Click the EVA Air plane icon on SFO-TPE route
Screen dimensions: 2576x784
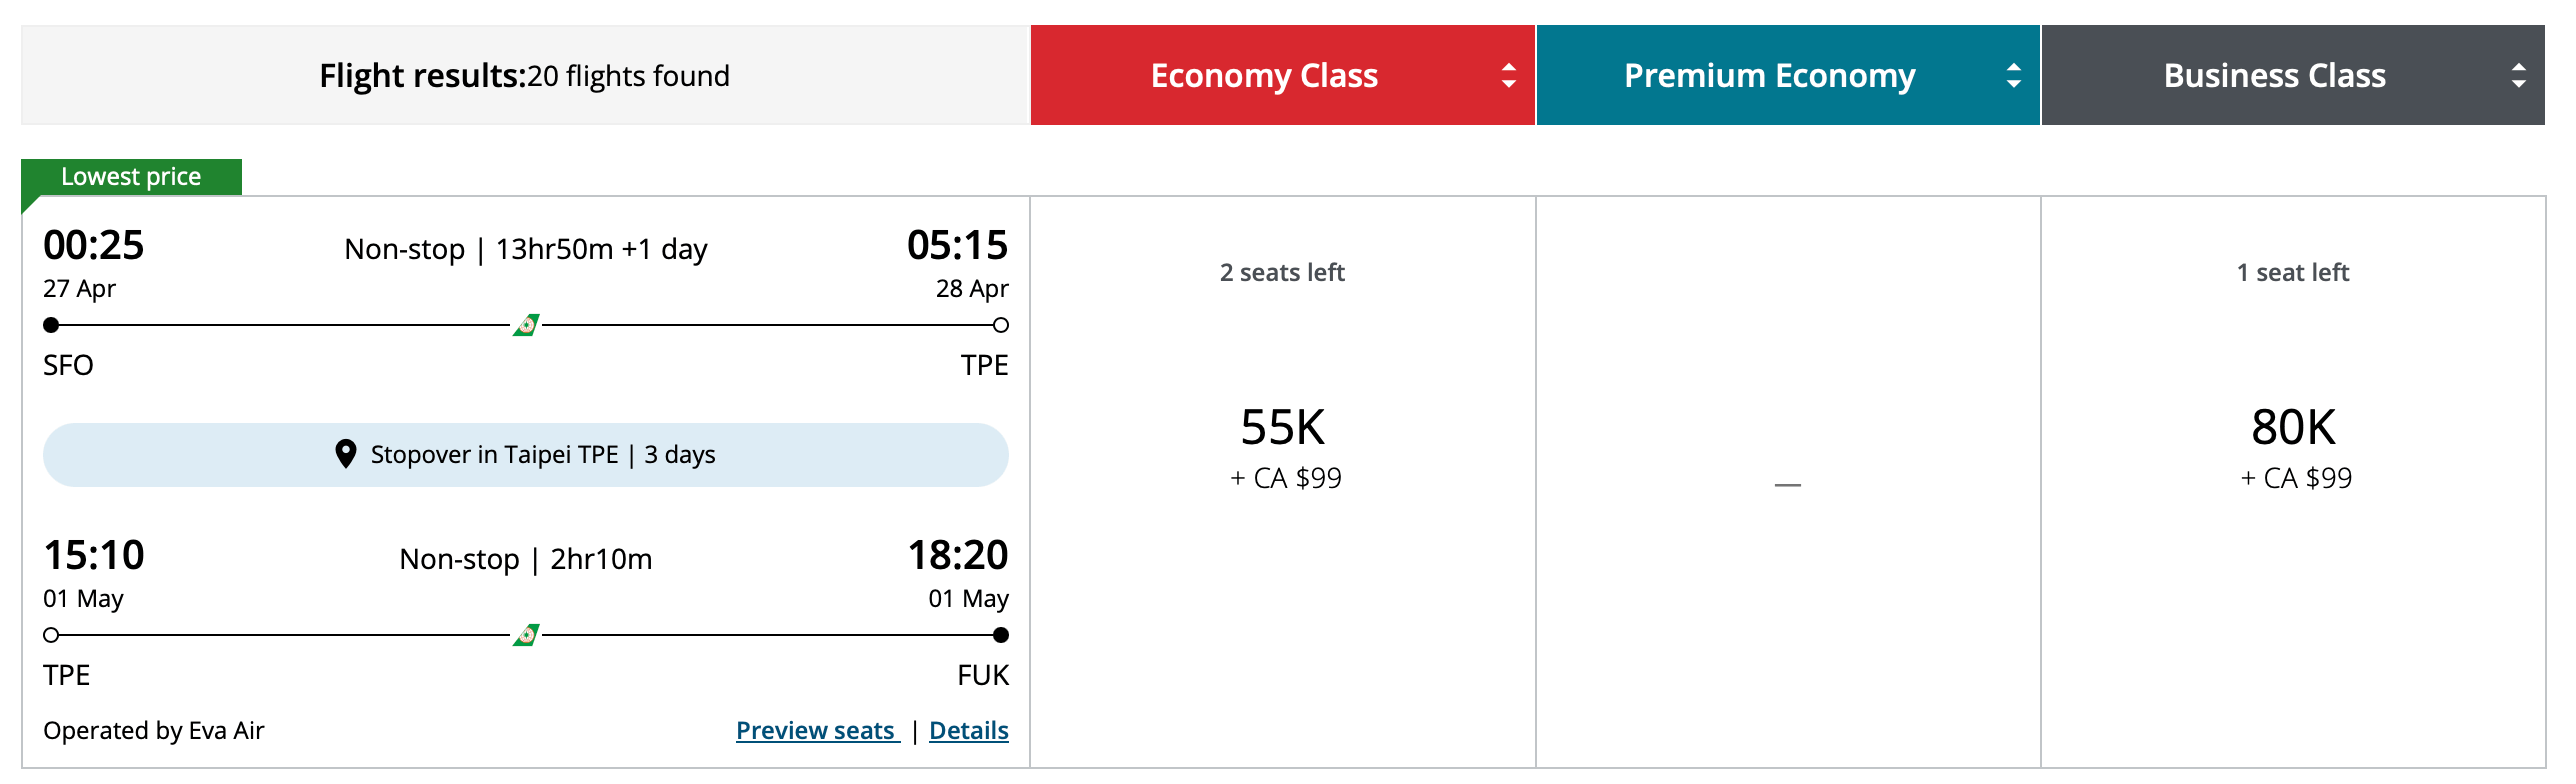[527, 324]
